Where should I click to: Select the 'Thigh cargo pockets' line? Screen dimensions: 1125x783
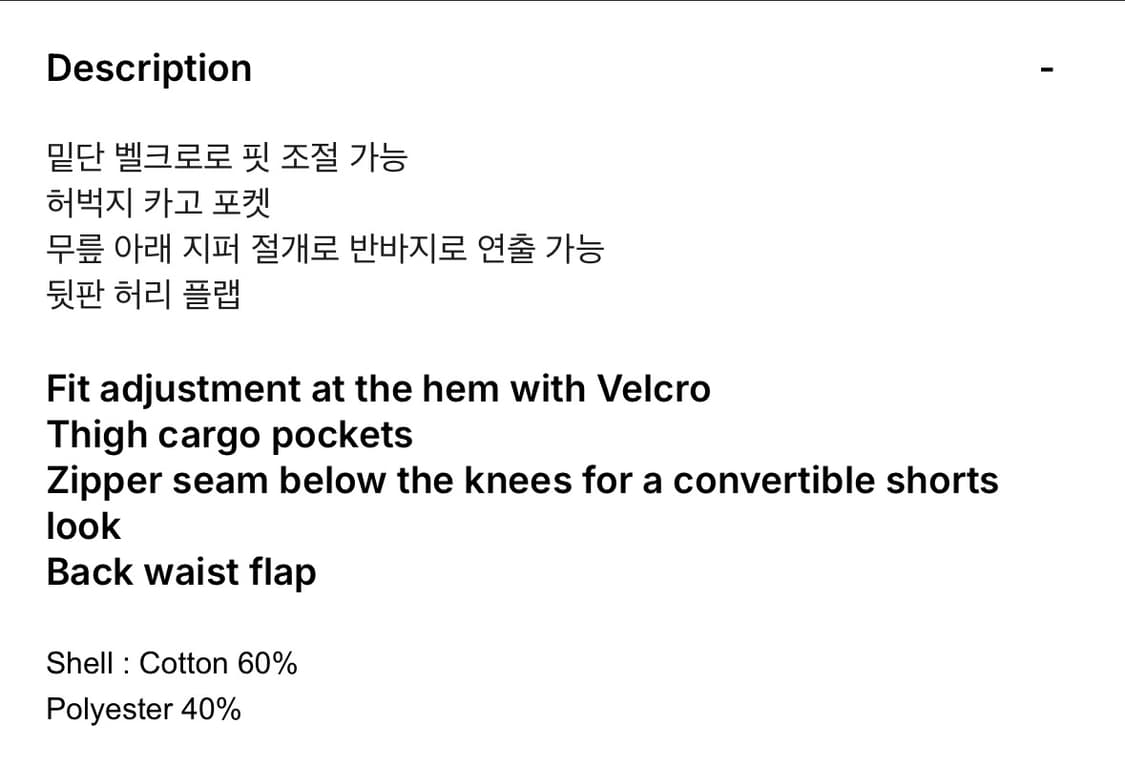(x=229, y=434)
